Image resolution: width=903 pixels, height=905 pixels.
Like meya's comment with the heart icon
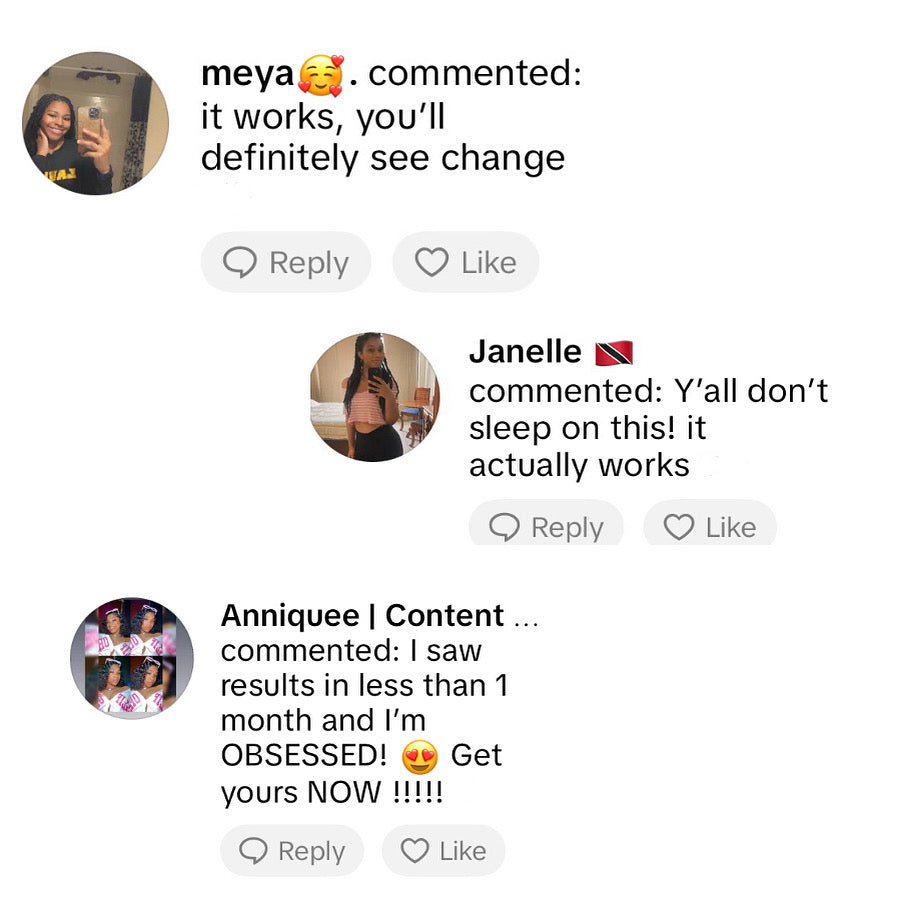pos(431,263)
